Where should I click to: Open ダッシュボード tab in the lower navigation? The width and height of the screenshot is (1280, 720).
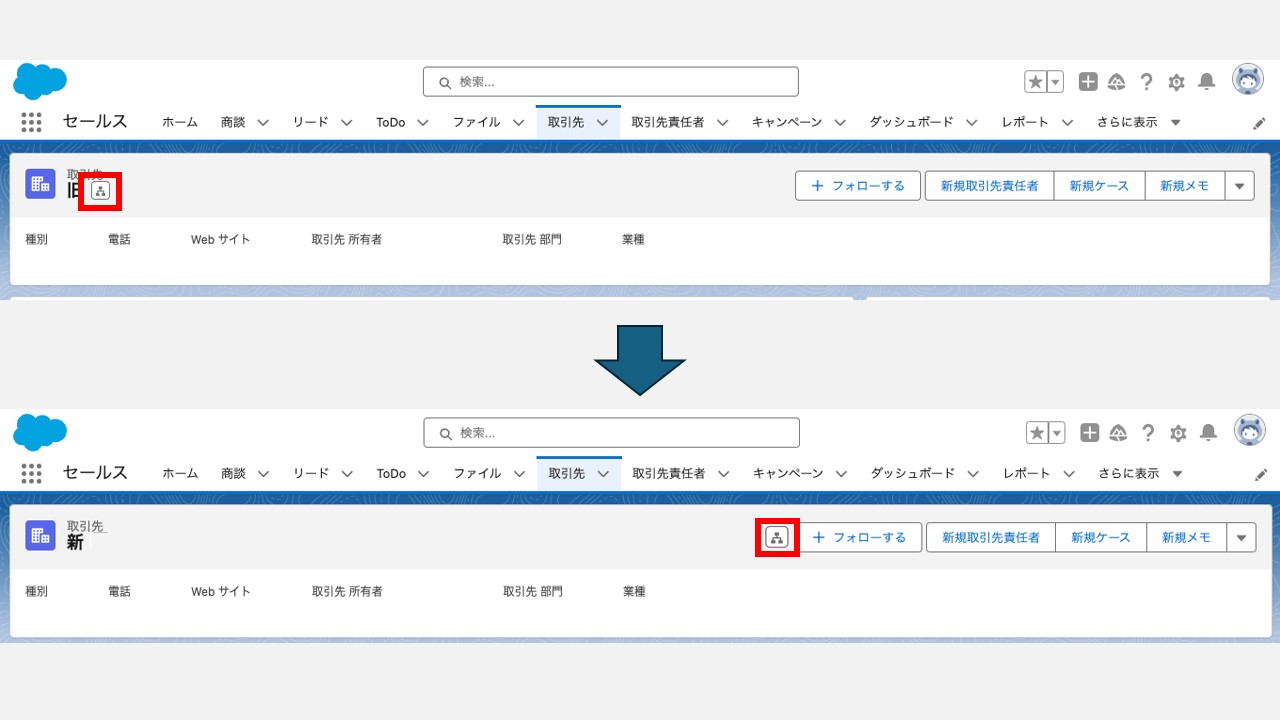point(911,473)
